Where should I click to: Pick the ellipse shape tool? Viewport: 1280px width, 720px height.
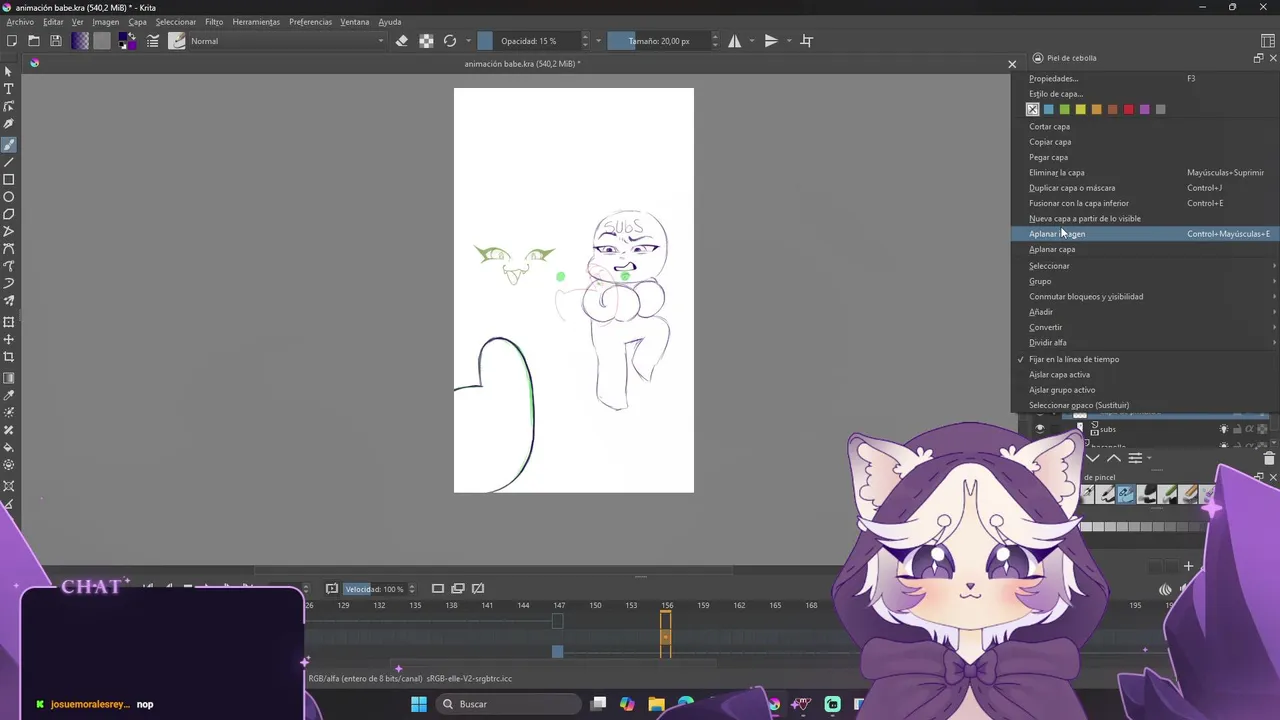[9, 197]
